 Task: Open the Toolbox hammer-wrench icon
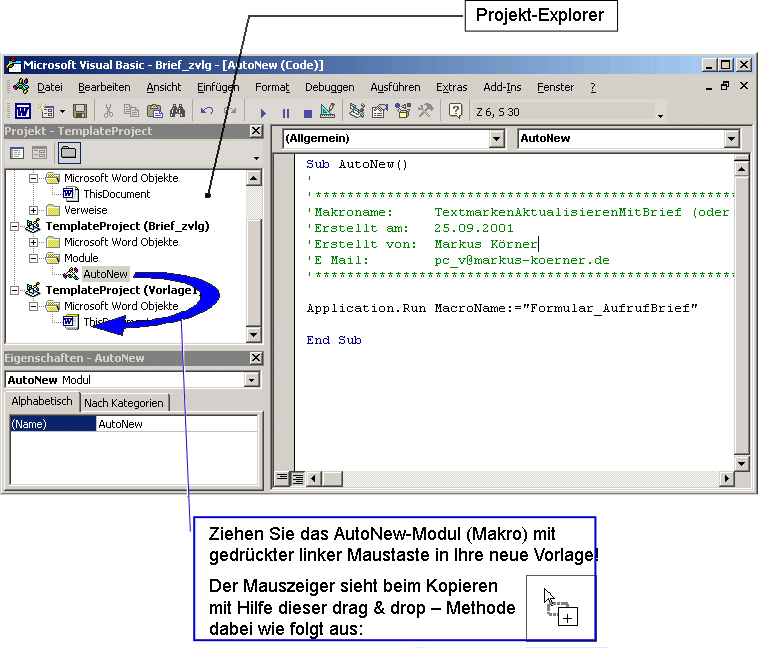point(425,111)
